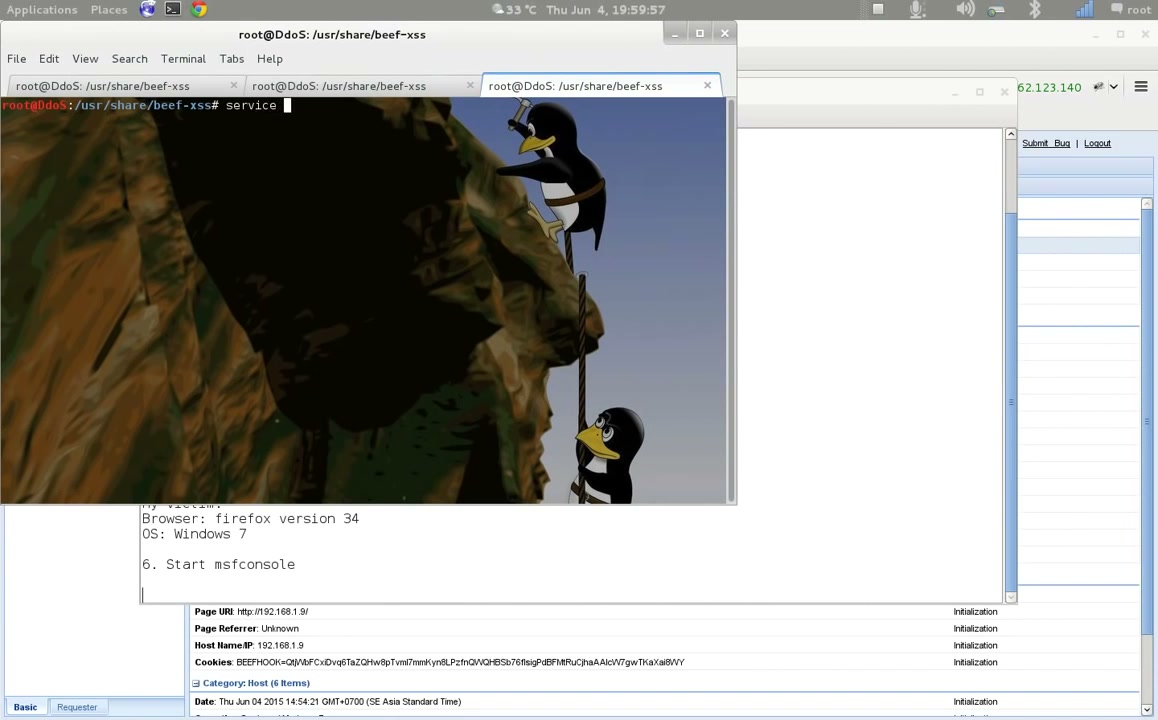The image size is (1158, 720).
Task: Close the first terminal tab
Action: tap(233, 86)
